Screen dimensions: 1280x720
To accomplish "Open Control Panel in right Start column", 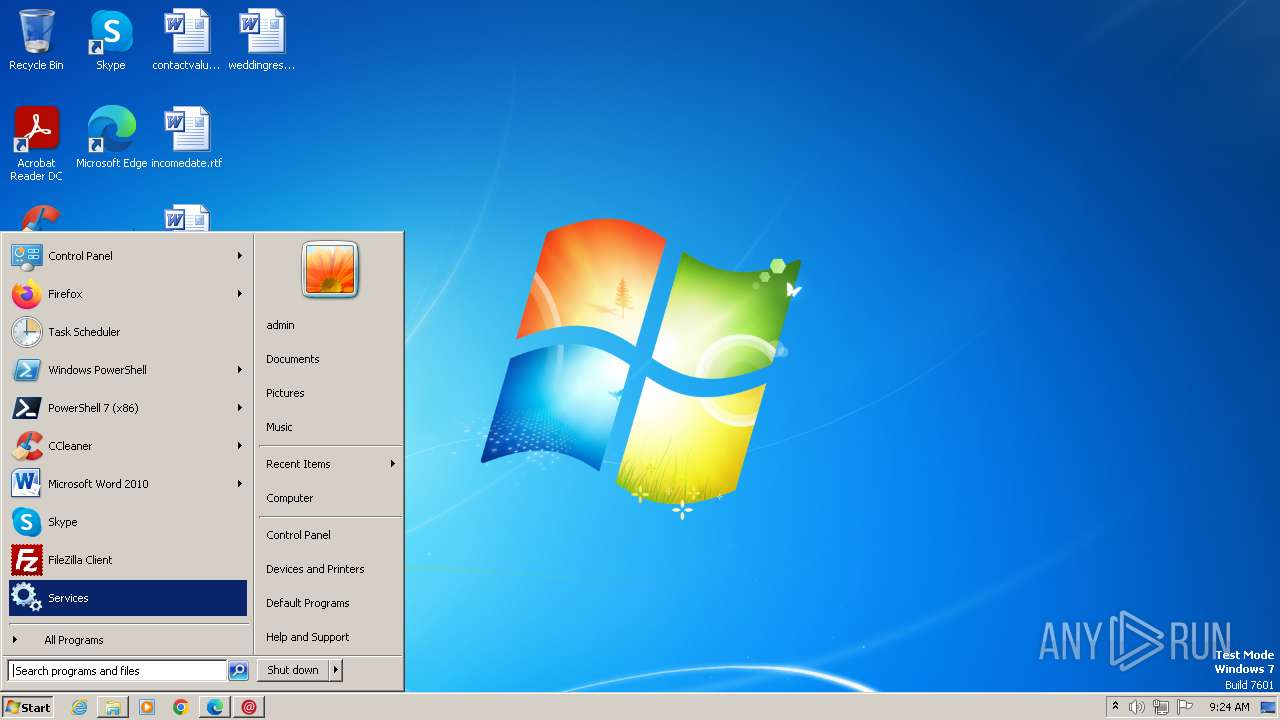I will tap(330, 535).
